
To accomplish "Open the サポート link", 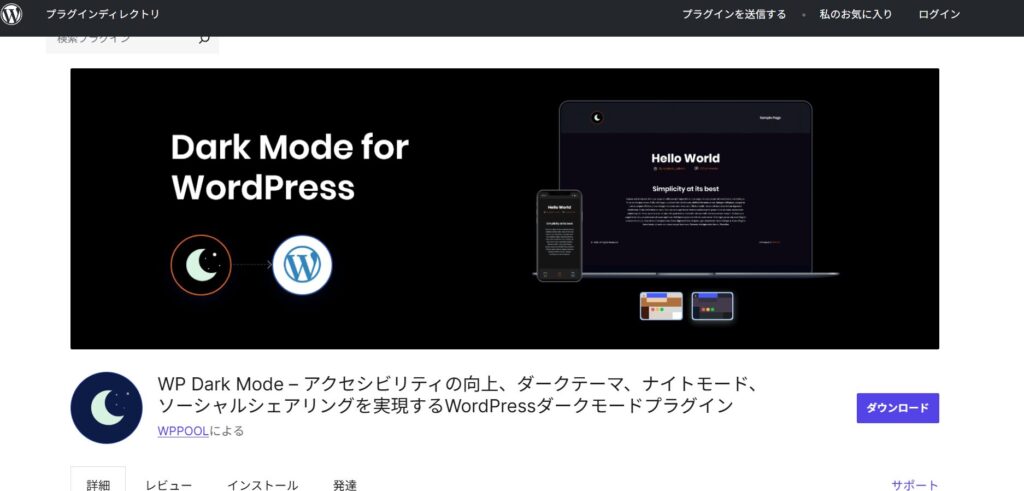I will 914,484.
